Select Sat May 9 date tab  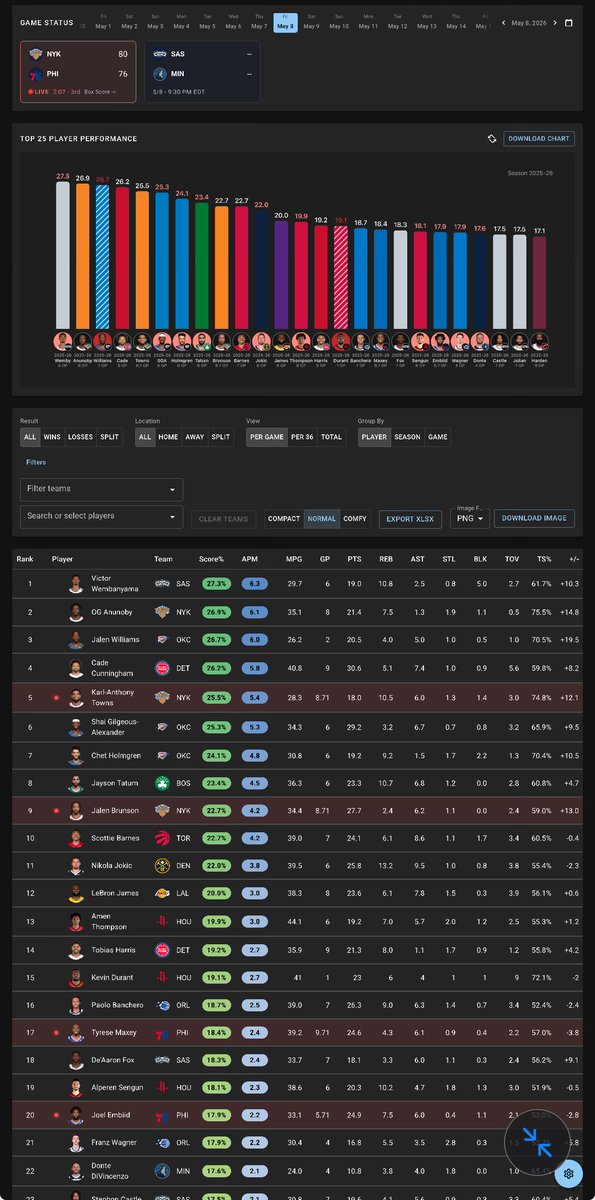coord(313,23)
